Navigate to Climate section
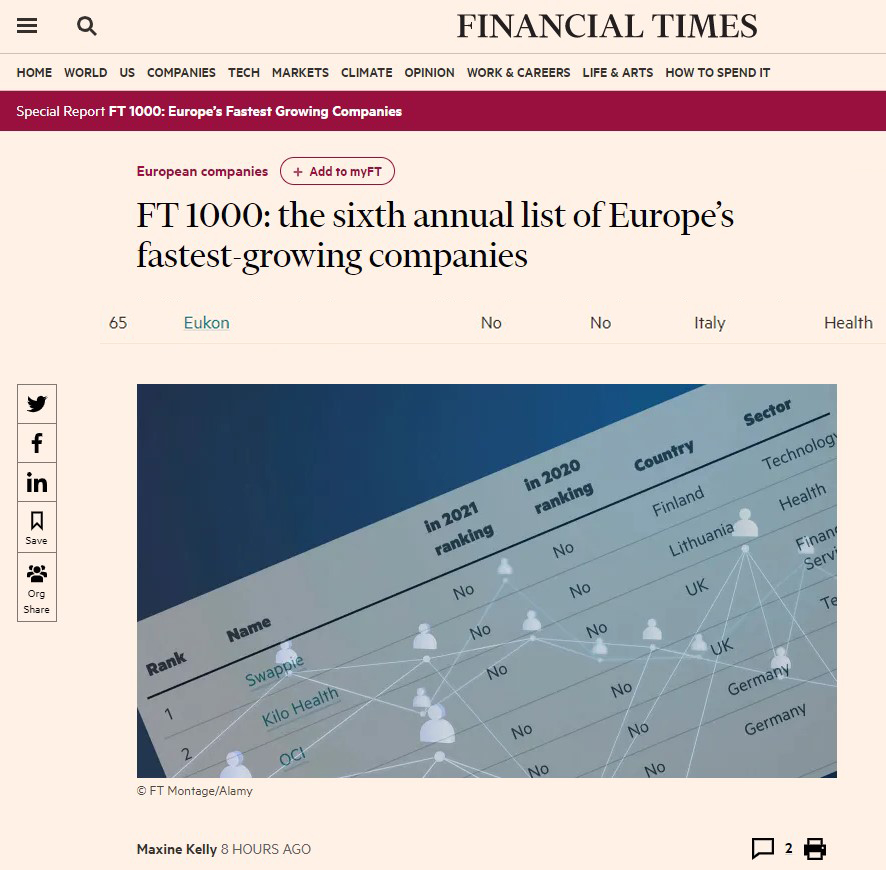 [x=367, y=72]
